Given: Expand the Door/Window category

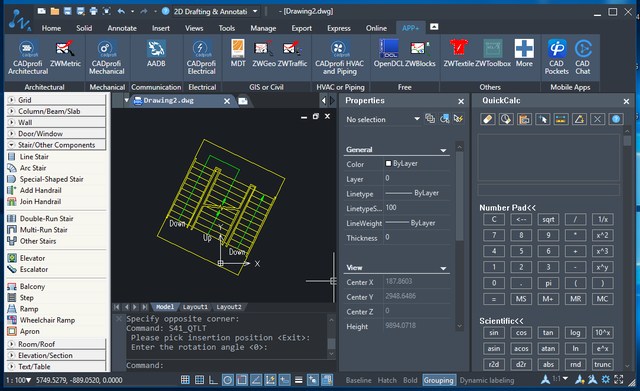Looking at the screenshot, I should coord(56,133).
